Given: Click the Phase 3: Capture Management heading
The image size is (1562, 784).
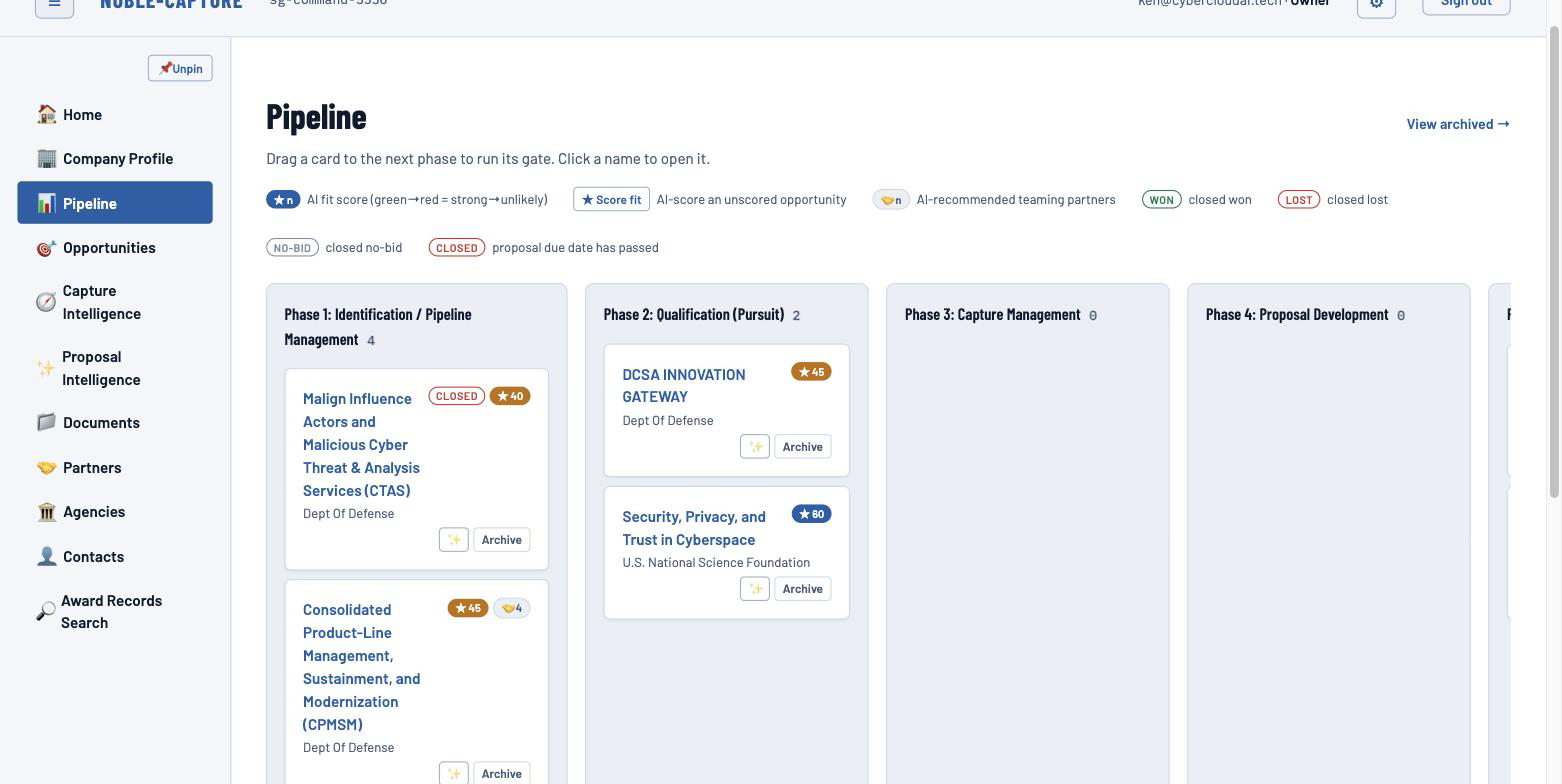Looking at the screenshot, I should pyautogui.click(x=992, y=314).
